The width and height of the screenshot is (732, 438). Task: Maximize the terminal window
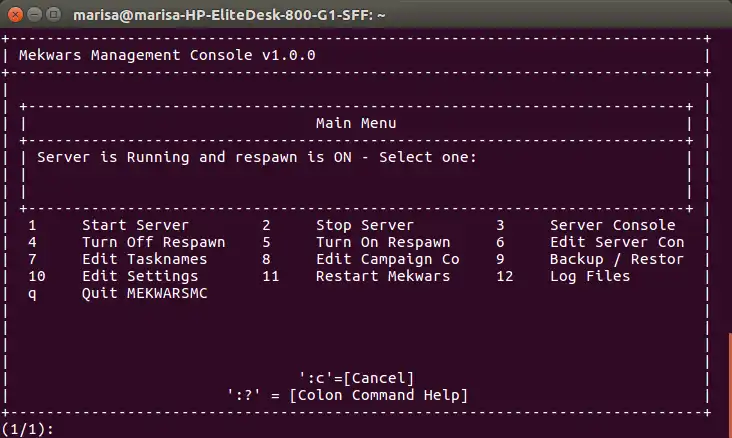pos(51,14)
